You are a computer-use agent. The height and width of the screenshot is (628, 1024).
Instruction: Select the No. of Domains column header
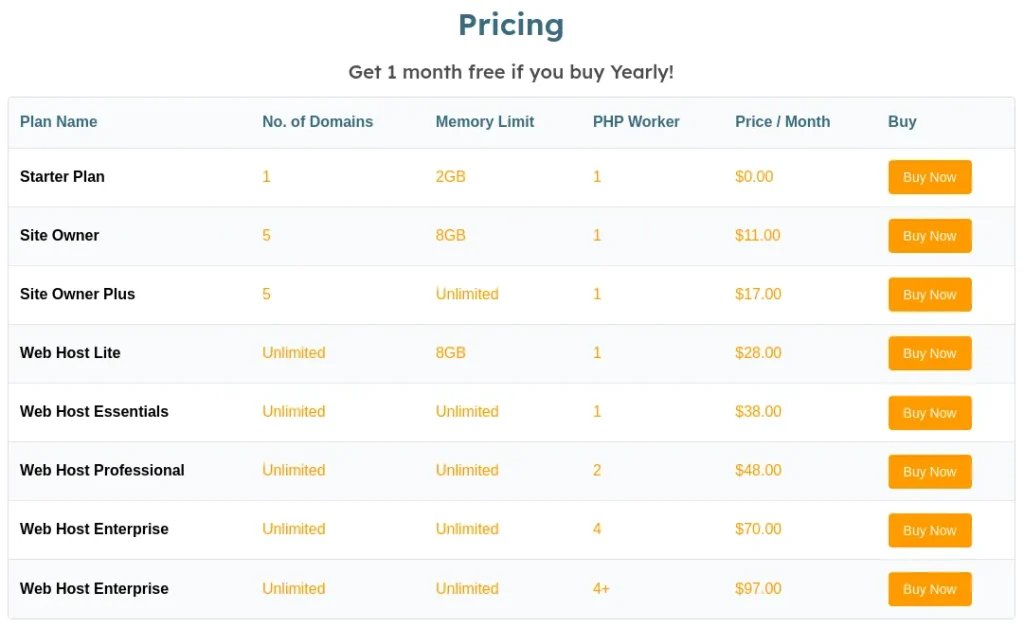[x=317, y=122]
